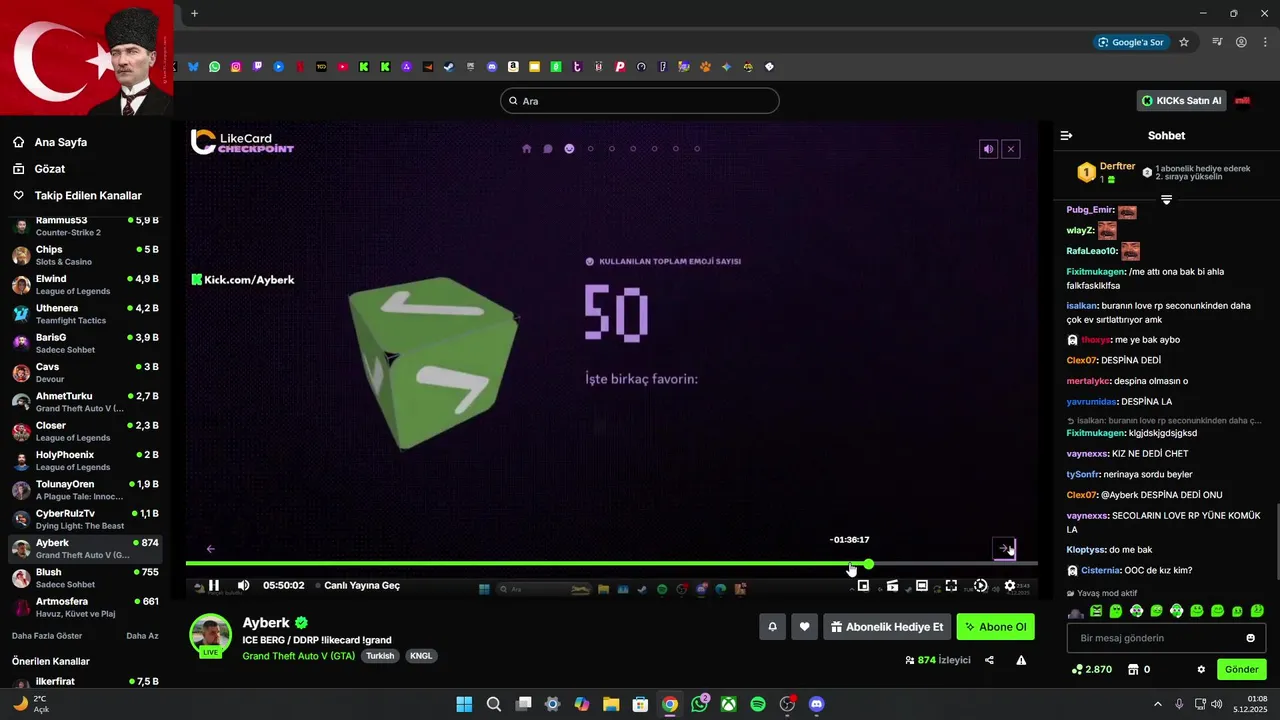1280x720 pixels.
Task: Open Discord from the Windows taskbar
Action: point(816,704)
